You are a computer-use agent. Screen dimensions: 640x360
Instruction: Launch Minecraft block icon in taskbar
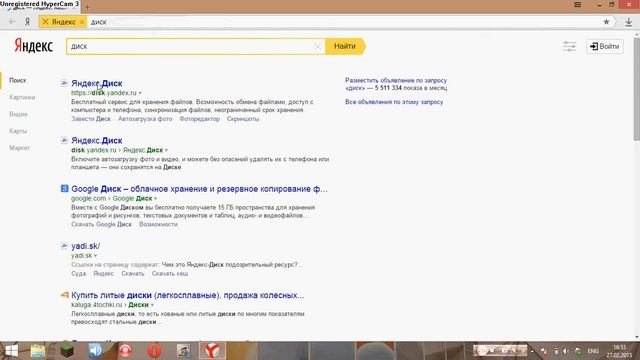coord(67,351)
